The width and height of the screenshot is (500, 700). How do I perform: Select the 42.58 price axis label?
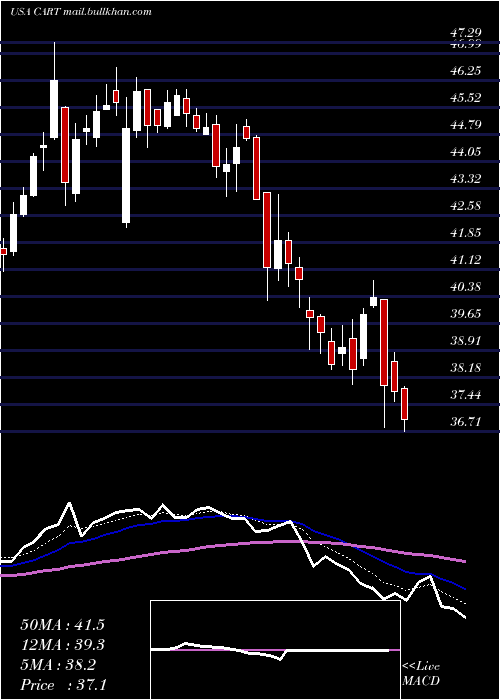click(x=465, y=206)
